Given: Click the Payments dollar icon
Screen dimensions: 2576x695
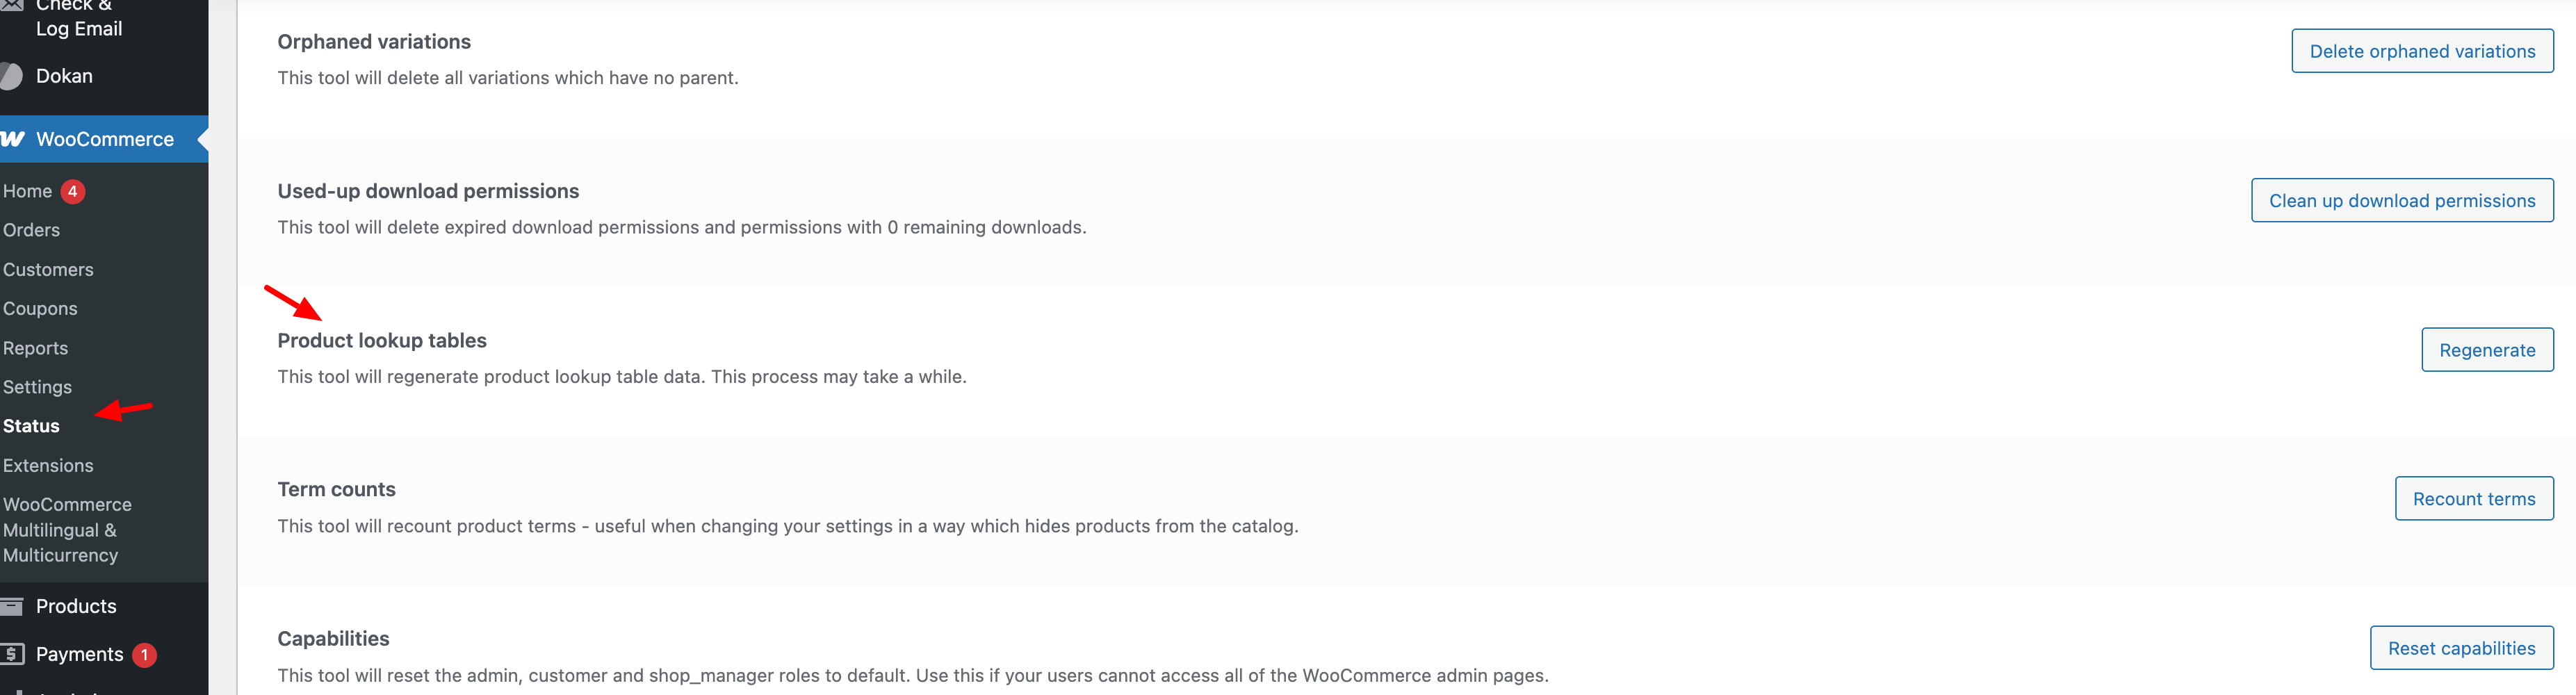Looking at the screenshot, I should [x=12, y=654].
